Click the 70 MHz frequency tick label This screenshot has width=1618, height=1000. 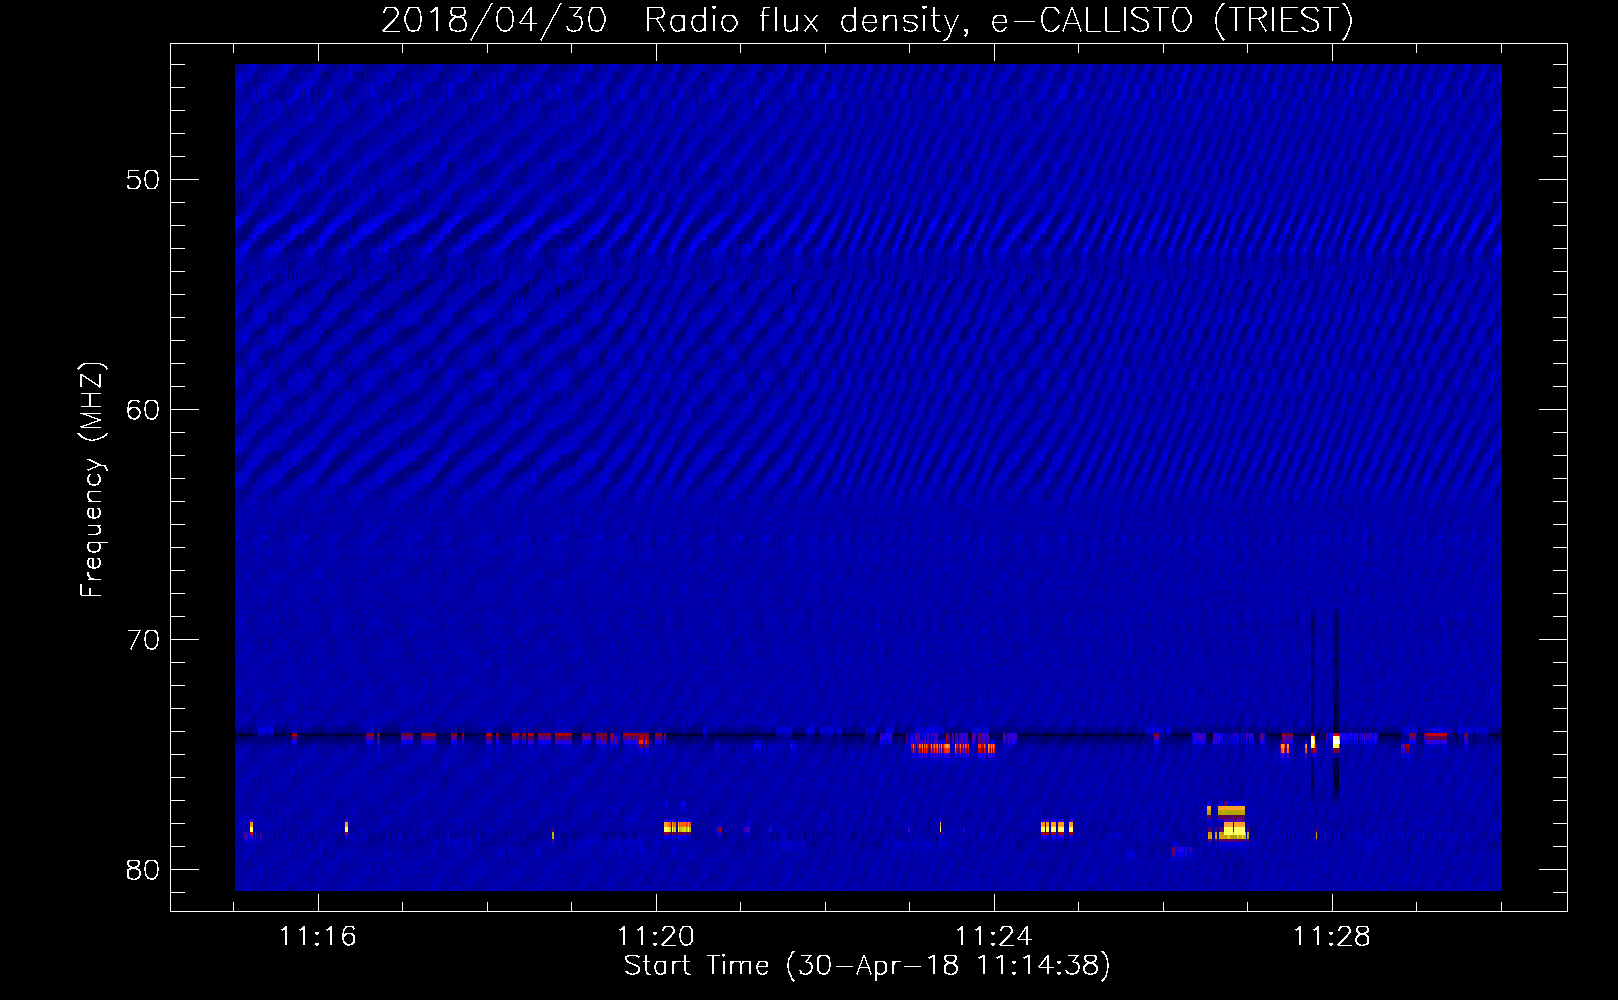(143, 640)
